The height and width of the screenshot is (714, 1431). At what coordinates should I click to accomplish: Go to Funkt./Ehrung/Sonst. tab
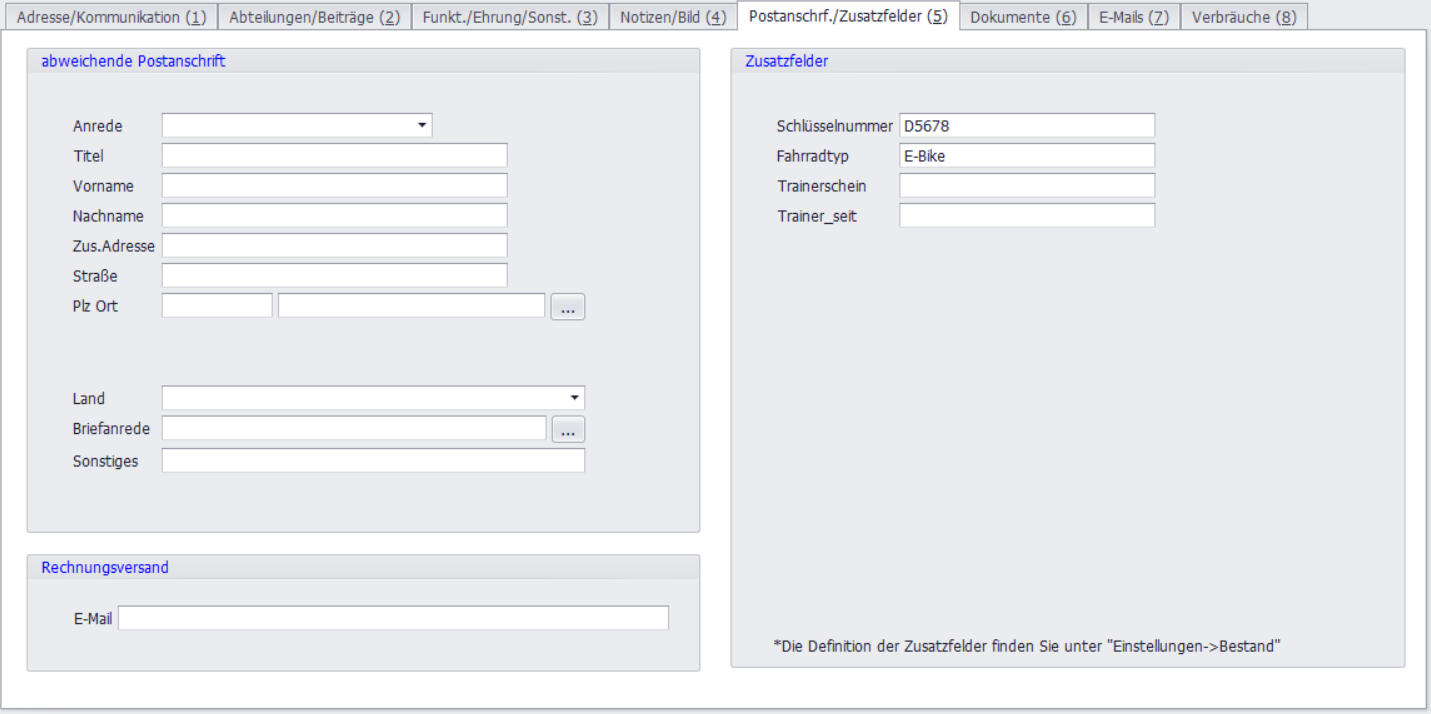click(x=510, y=17)
